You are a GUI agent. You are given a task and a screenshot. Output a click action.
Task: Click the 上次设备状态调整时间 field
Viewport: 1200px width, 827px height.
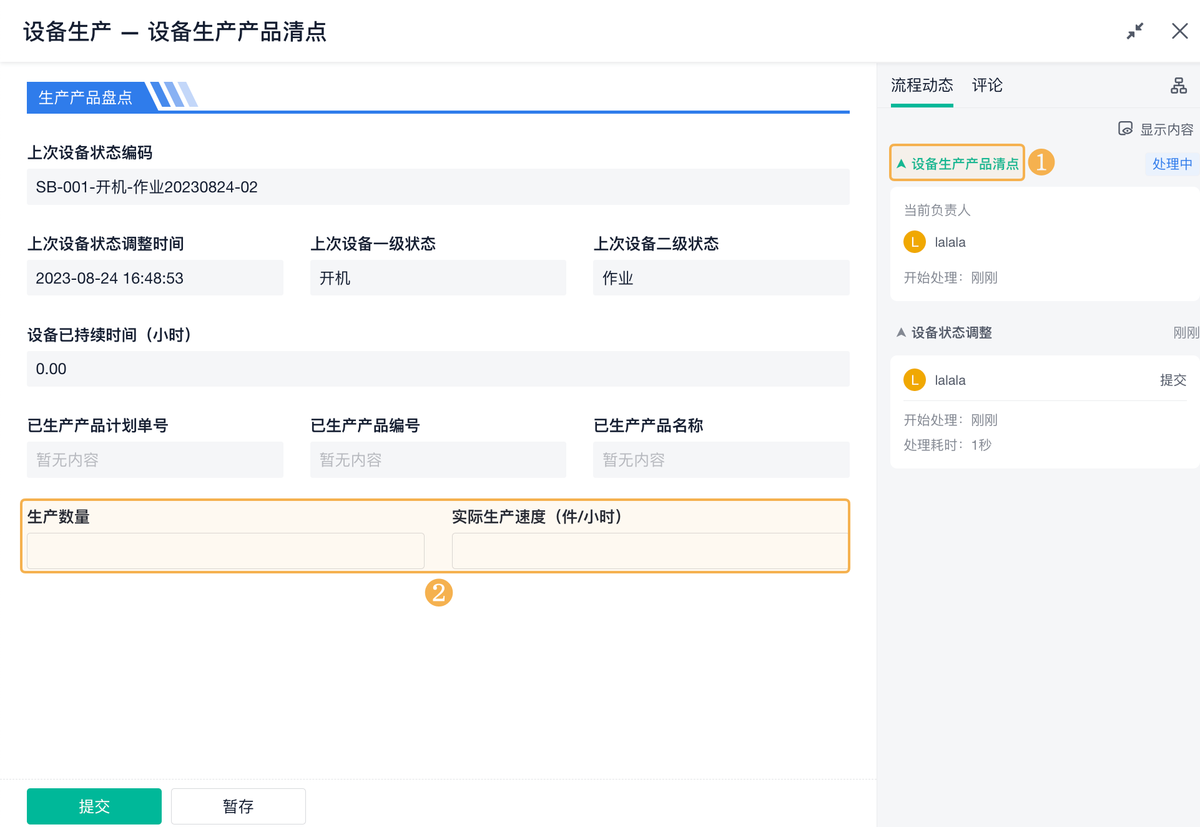(155, 278)
